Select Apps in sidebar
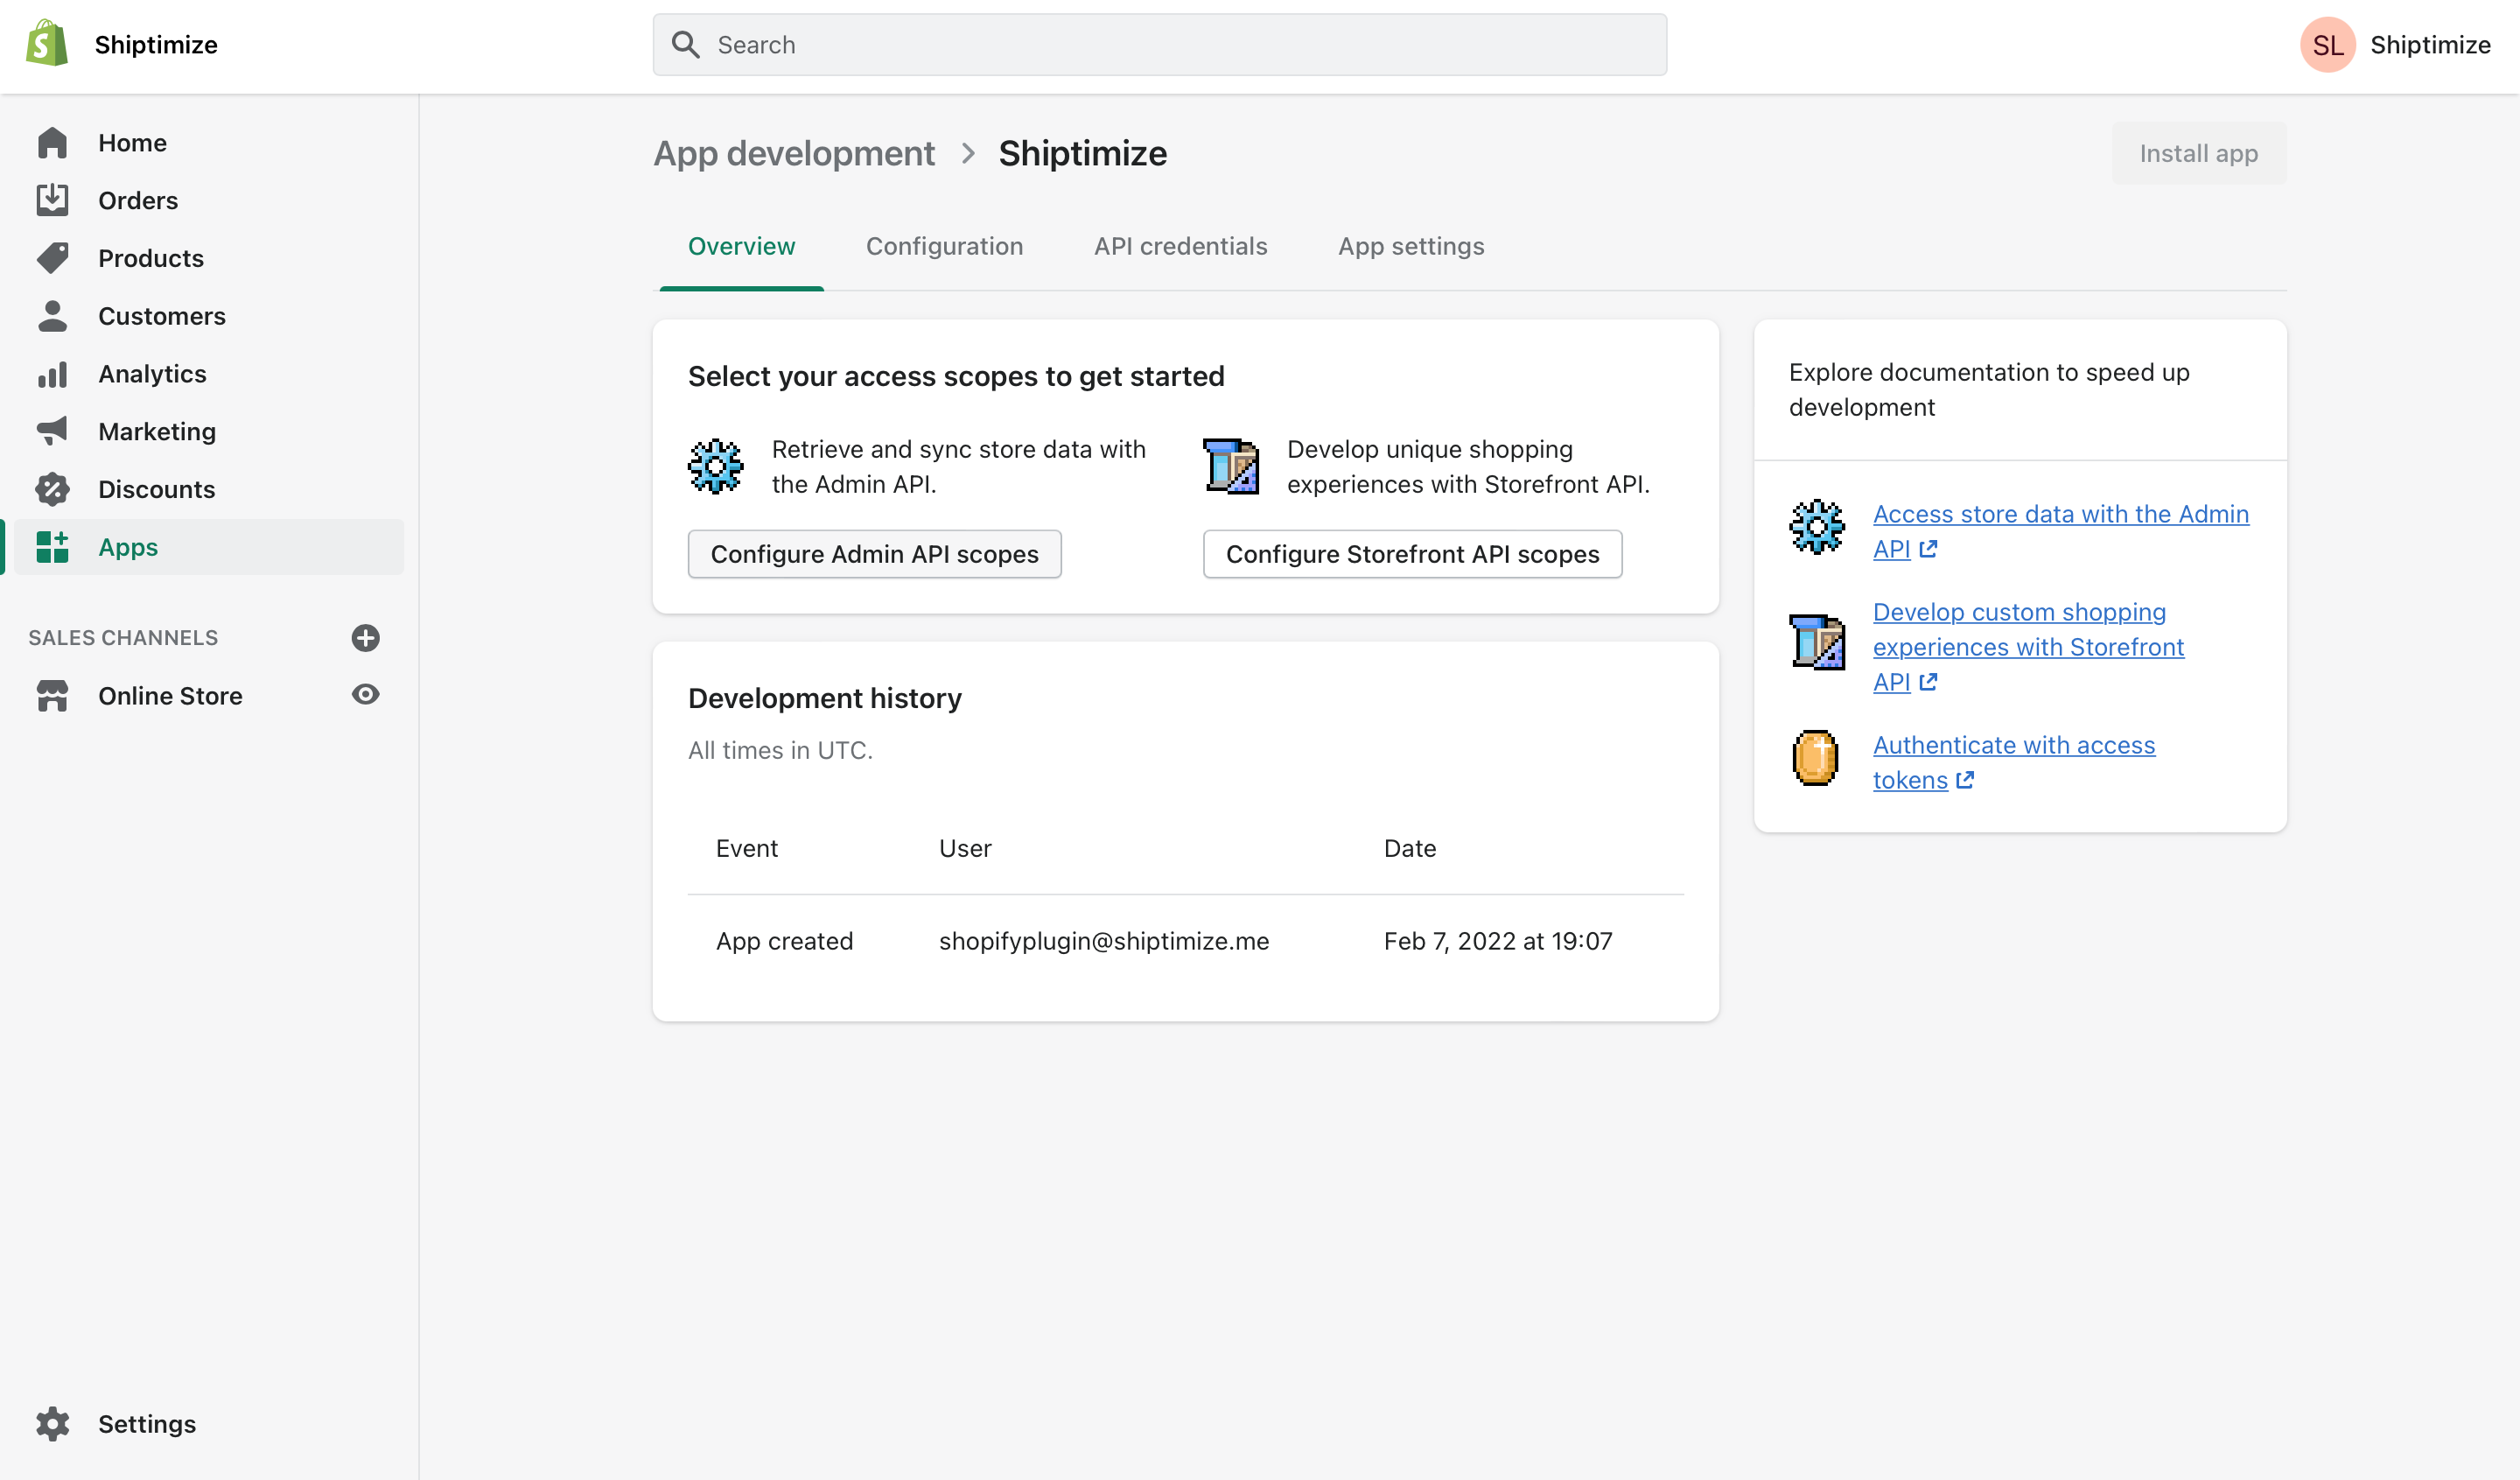 click(x=209, y=547)
